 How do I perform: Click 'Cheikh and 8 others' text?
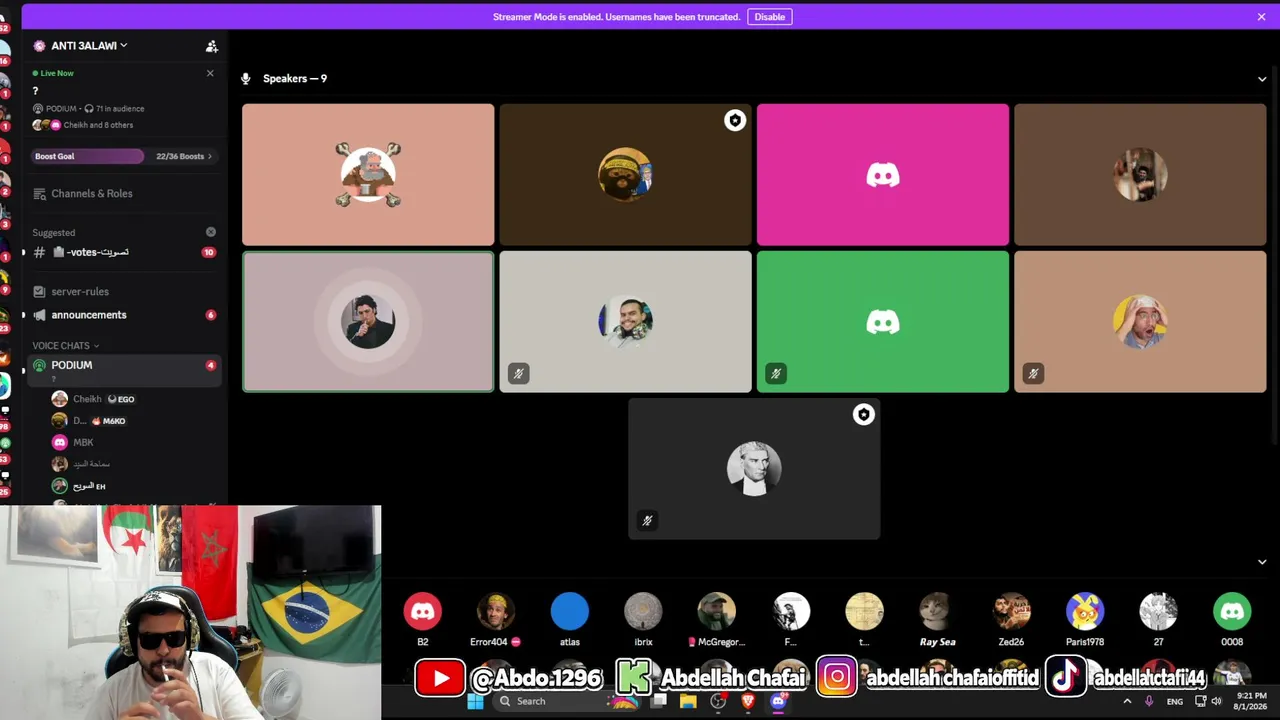click(x=98, y=125)
